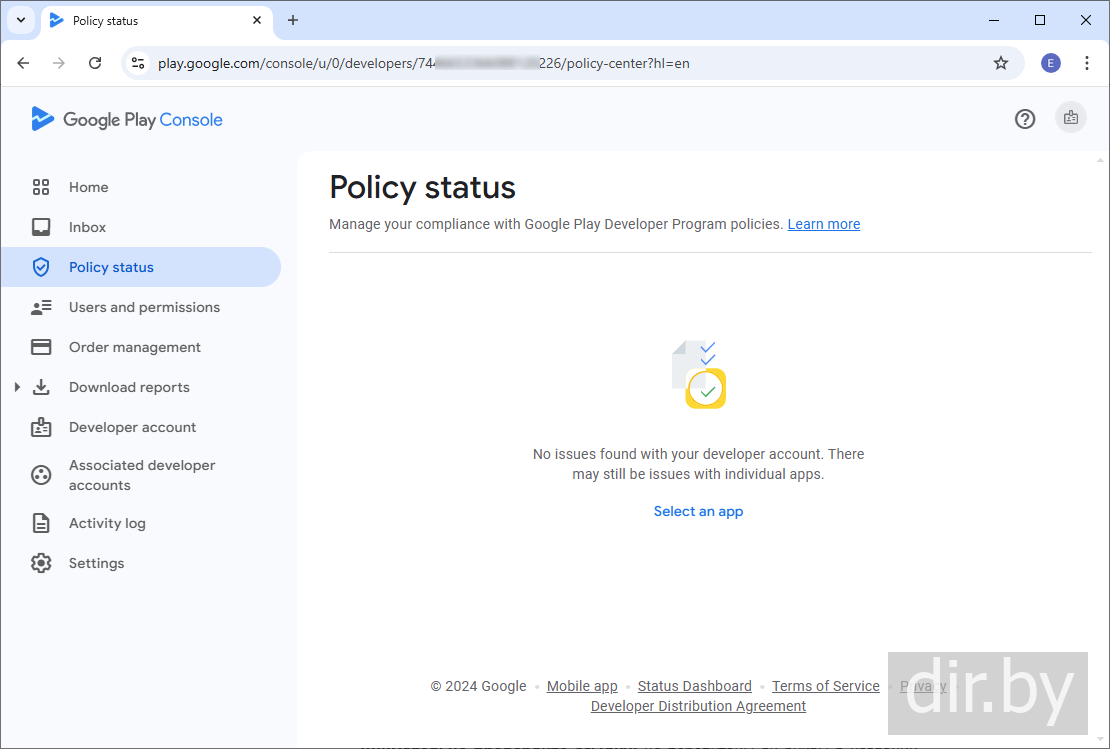The image size is (1110, 749).
Task: Reload the page with refresh button
Action: (x=95, y=63)
